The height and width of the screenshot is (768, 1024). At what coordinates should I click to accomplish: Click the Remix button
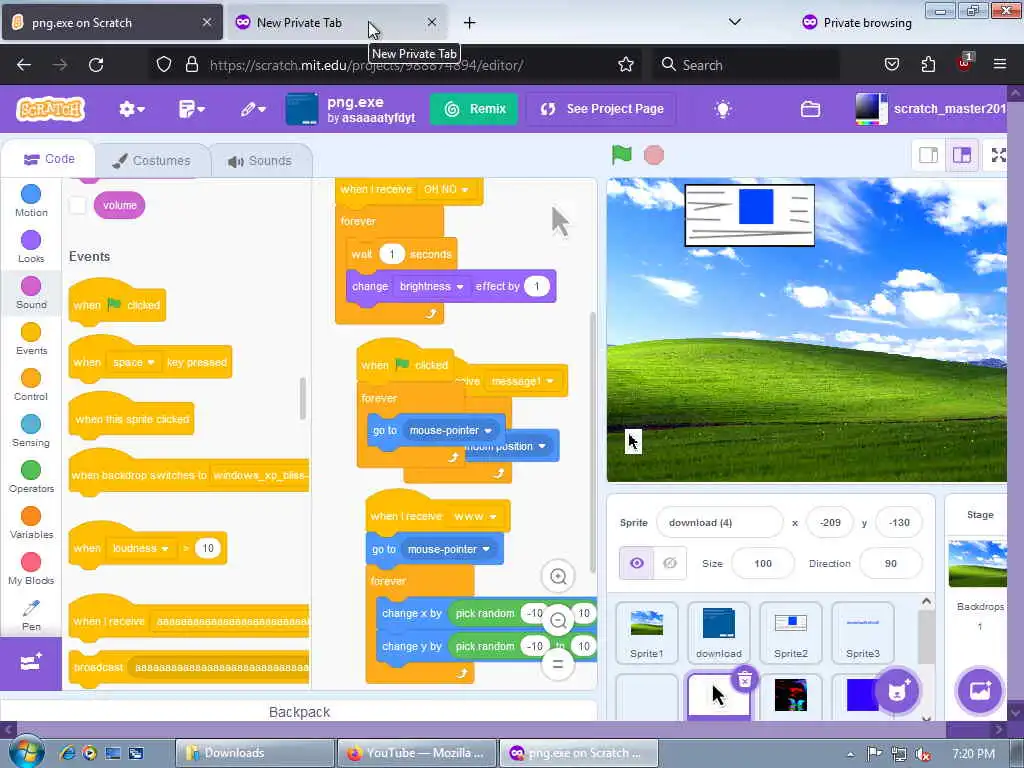coord(474,109)
